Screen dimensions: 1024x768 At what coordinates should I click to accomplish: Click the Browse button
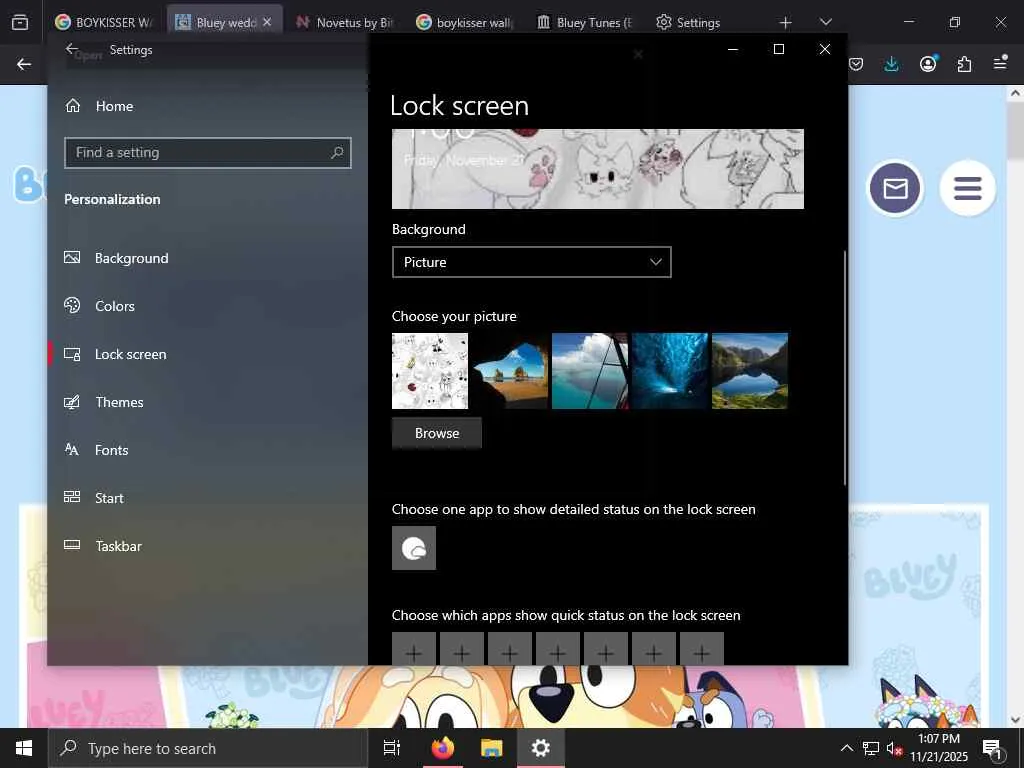tap(437, 433)
